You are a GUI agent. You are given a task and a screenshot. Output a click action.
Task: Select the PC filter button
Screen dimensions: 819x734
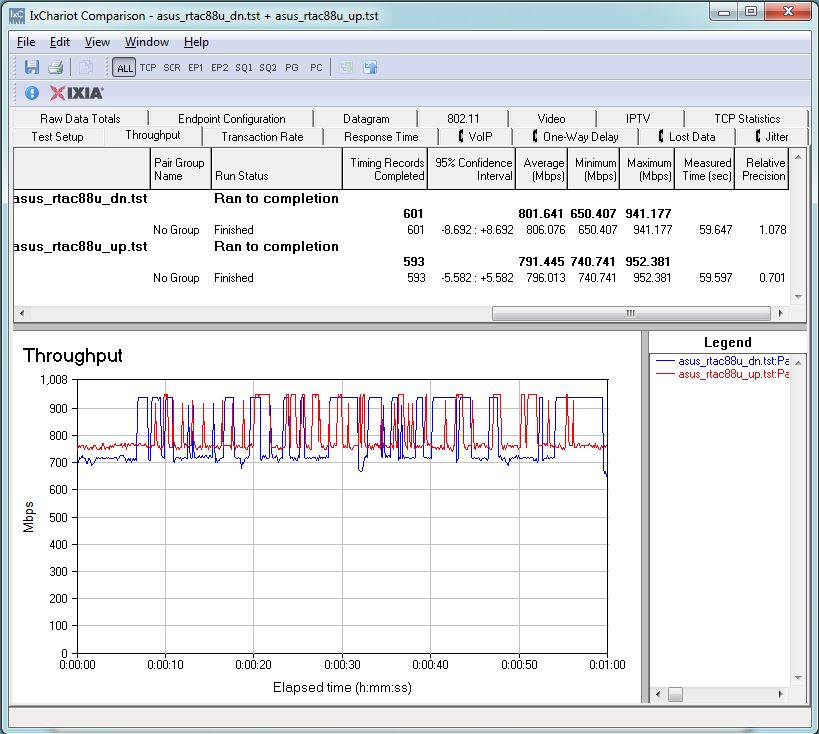point(316,67)
